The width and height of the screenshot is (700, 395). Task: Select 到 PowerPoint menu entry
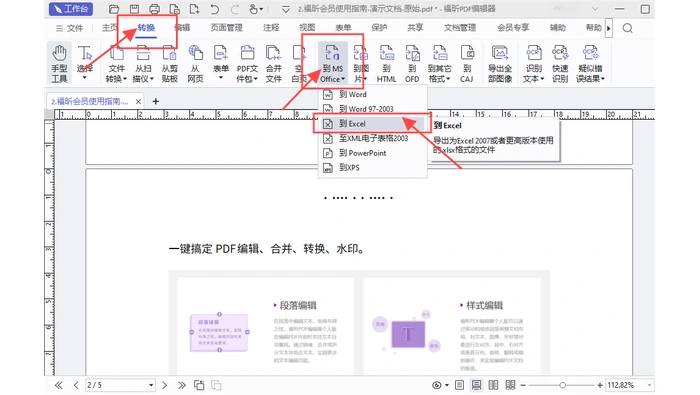coord(373,153)
